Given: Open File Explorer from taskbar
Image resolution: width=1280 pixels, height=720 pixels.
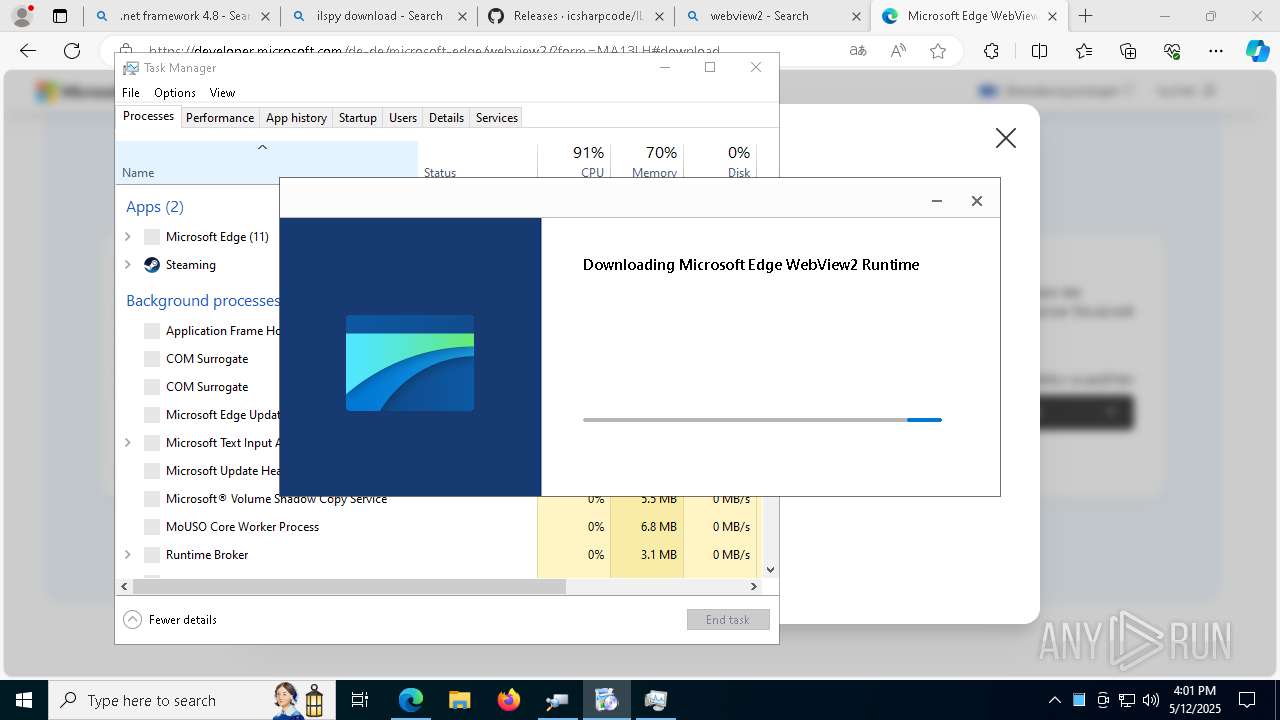Looking at the screenshot, I should (459, 700).
